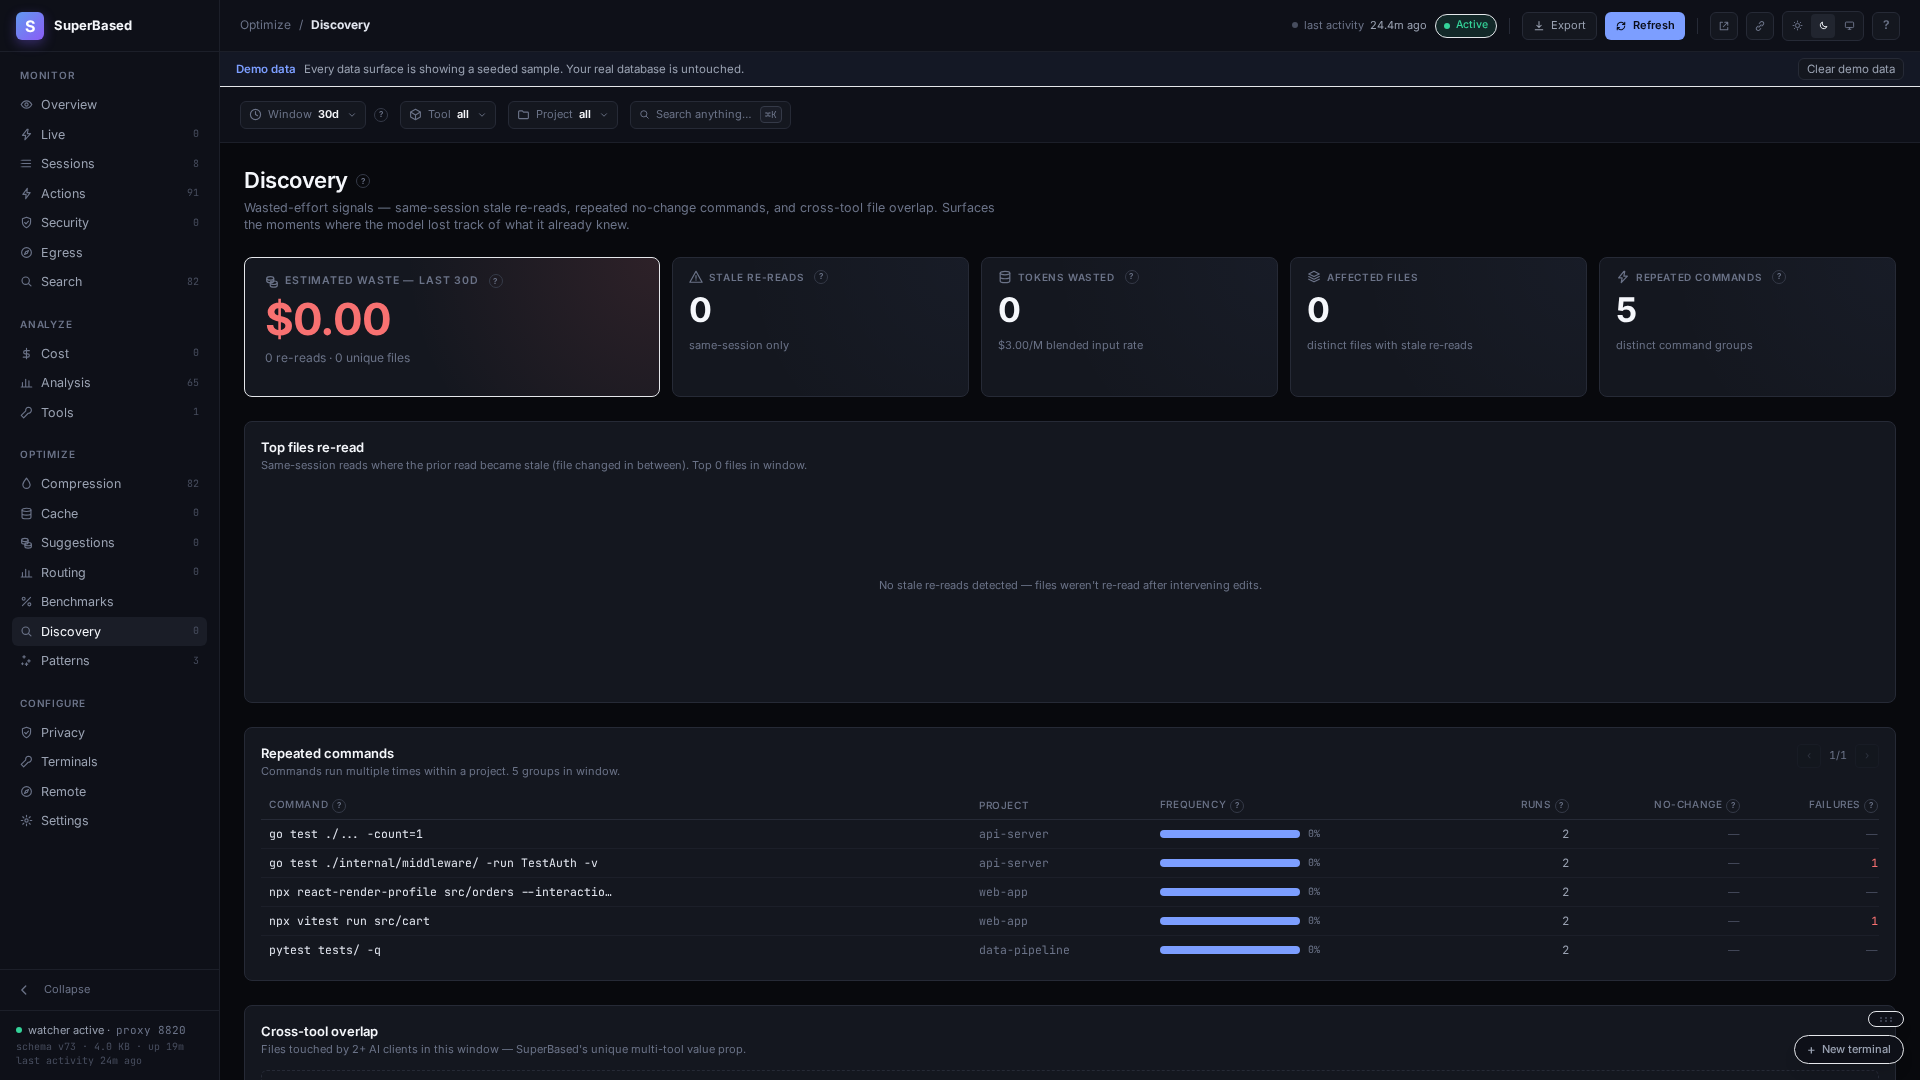Click the Remote compass icon

[x=27, y=792]
